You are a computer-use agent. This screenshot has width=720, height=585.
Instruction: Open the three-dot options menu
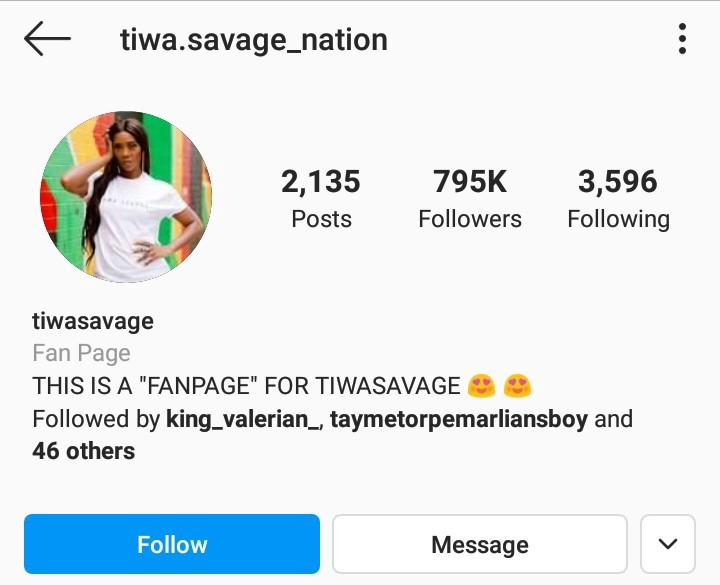click(x=682, y=39)
